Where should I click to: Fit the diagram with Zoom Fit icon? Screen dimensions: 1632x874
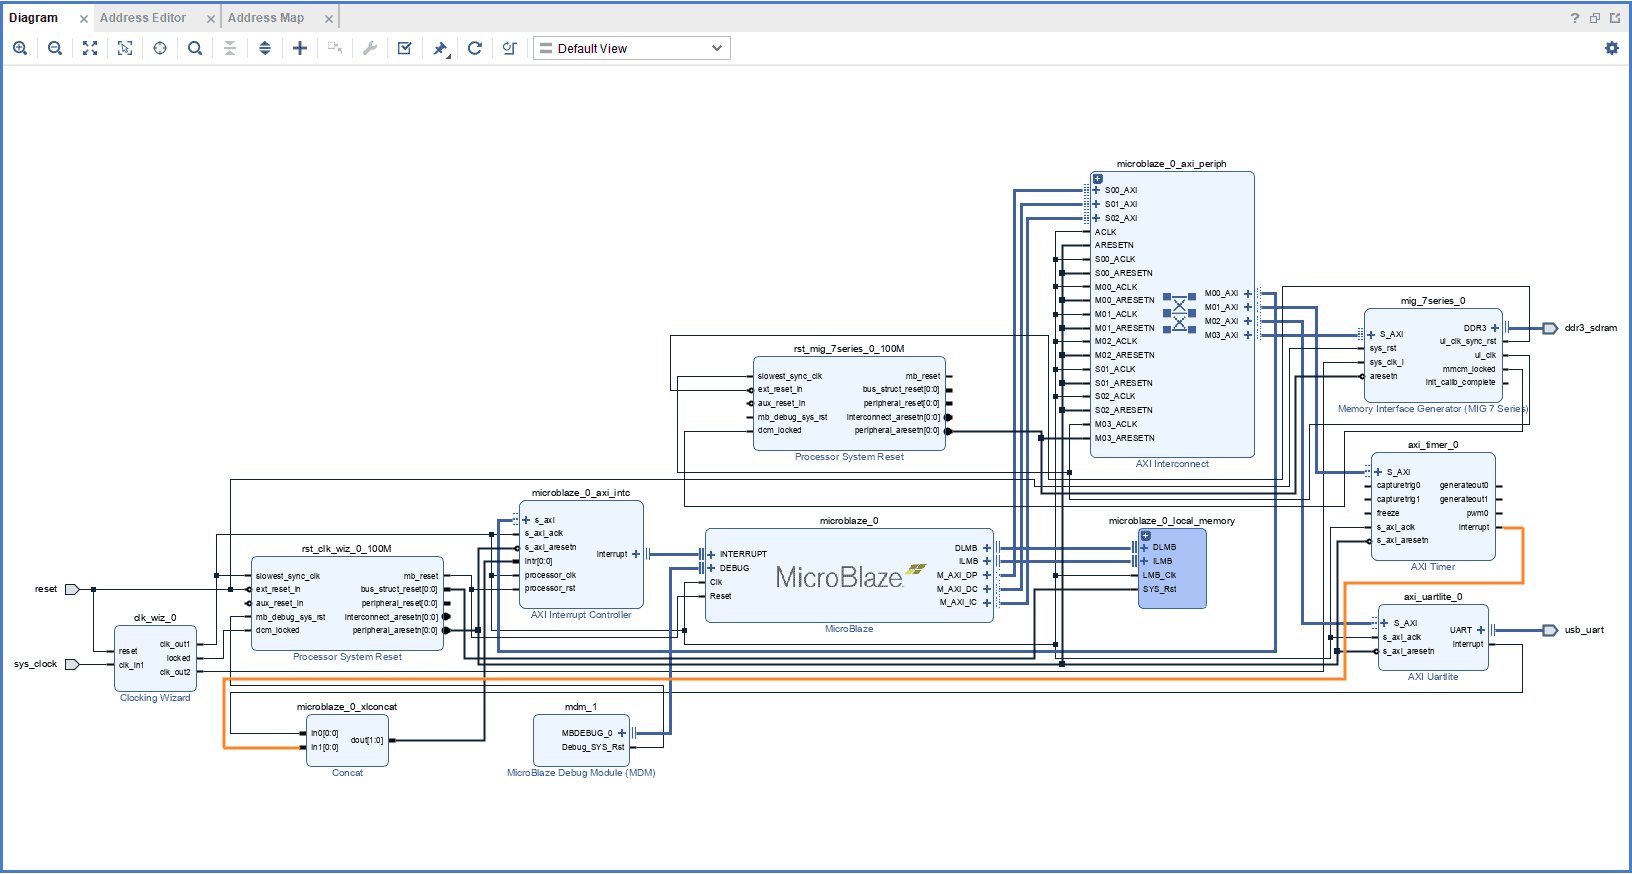(90, 48)
